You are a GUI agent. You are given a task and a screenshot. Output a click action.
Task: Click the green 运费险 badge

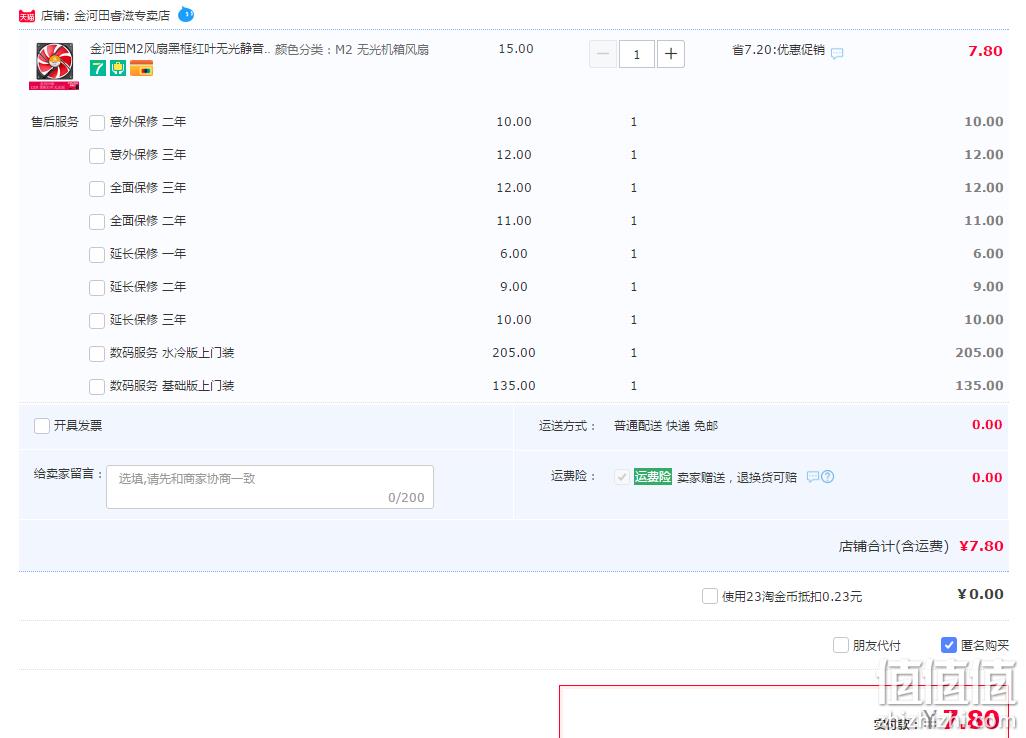point(652,477)
